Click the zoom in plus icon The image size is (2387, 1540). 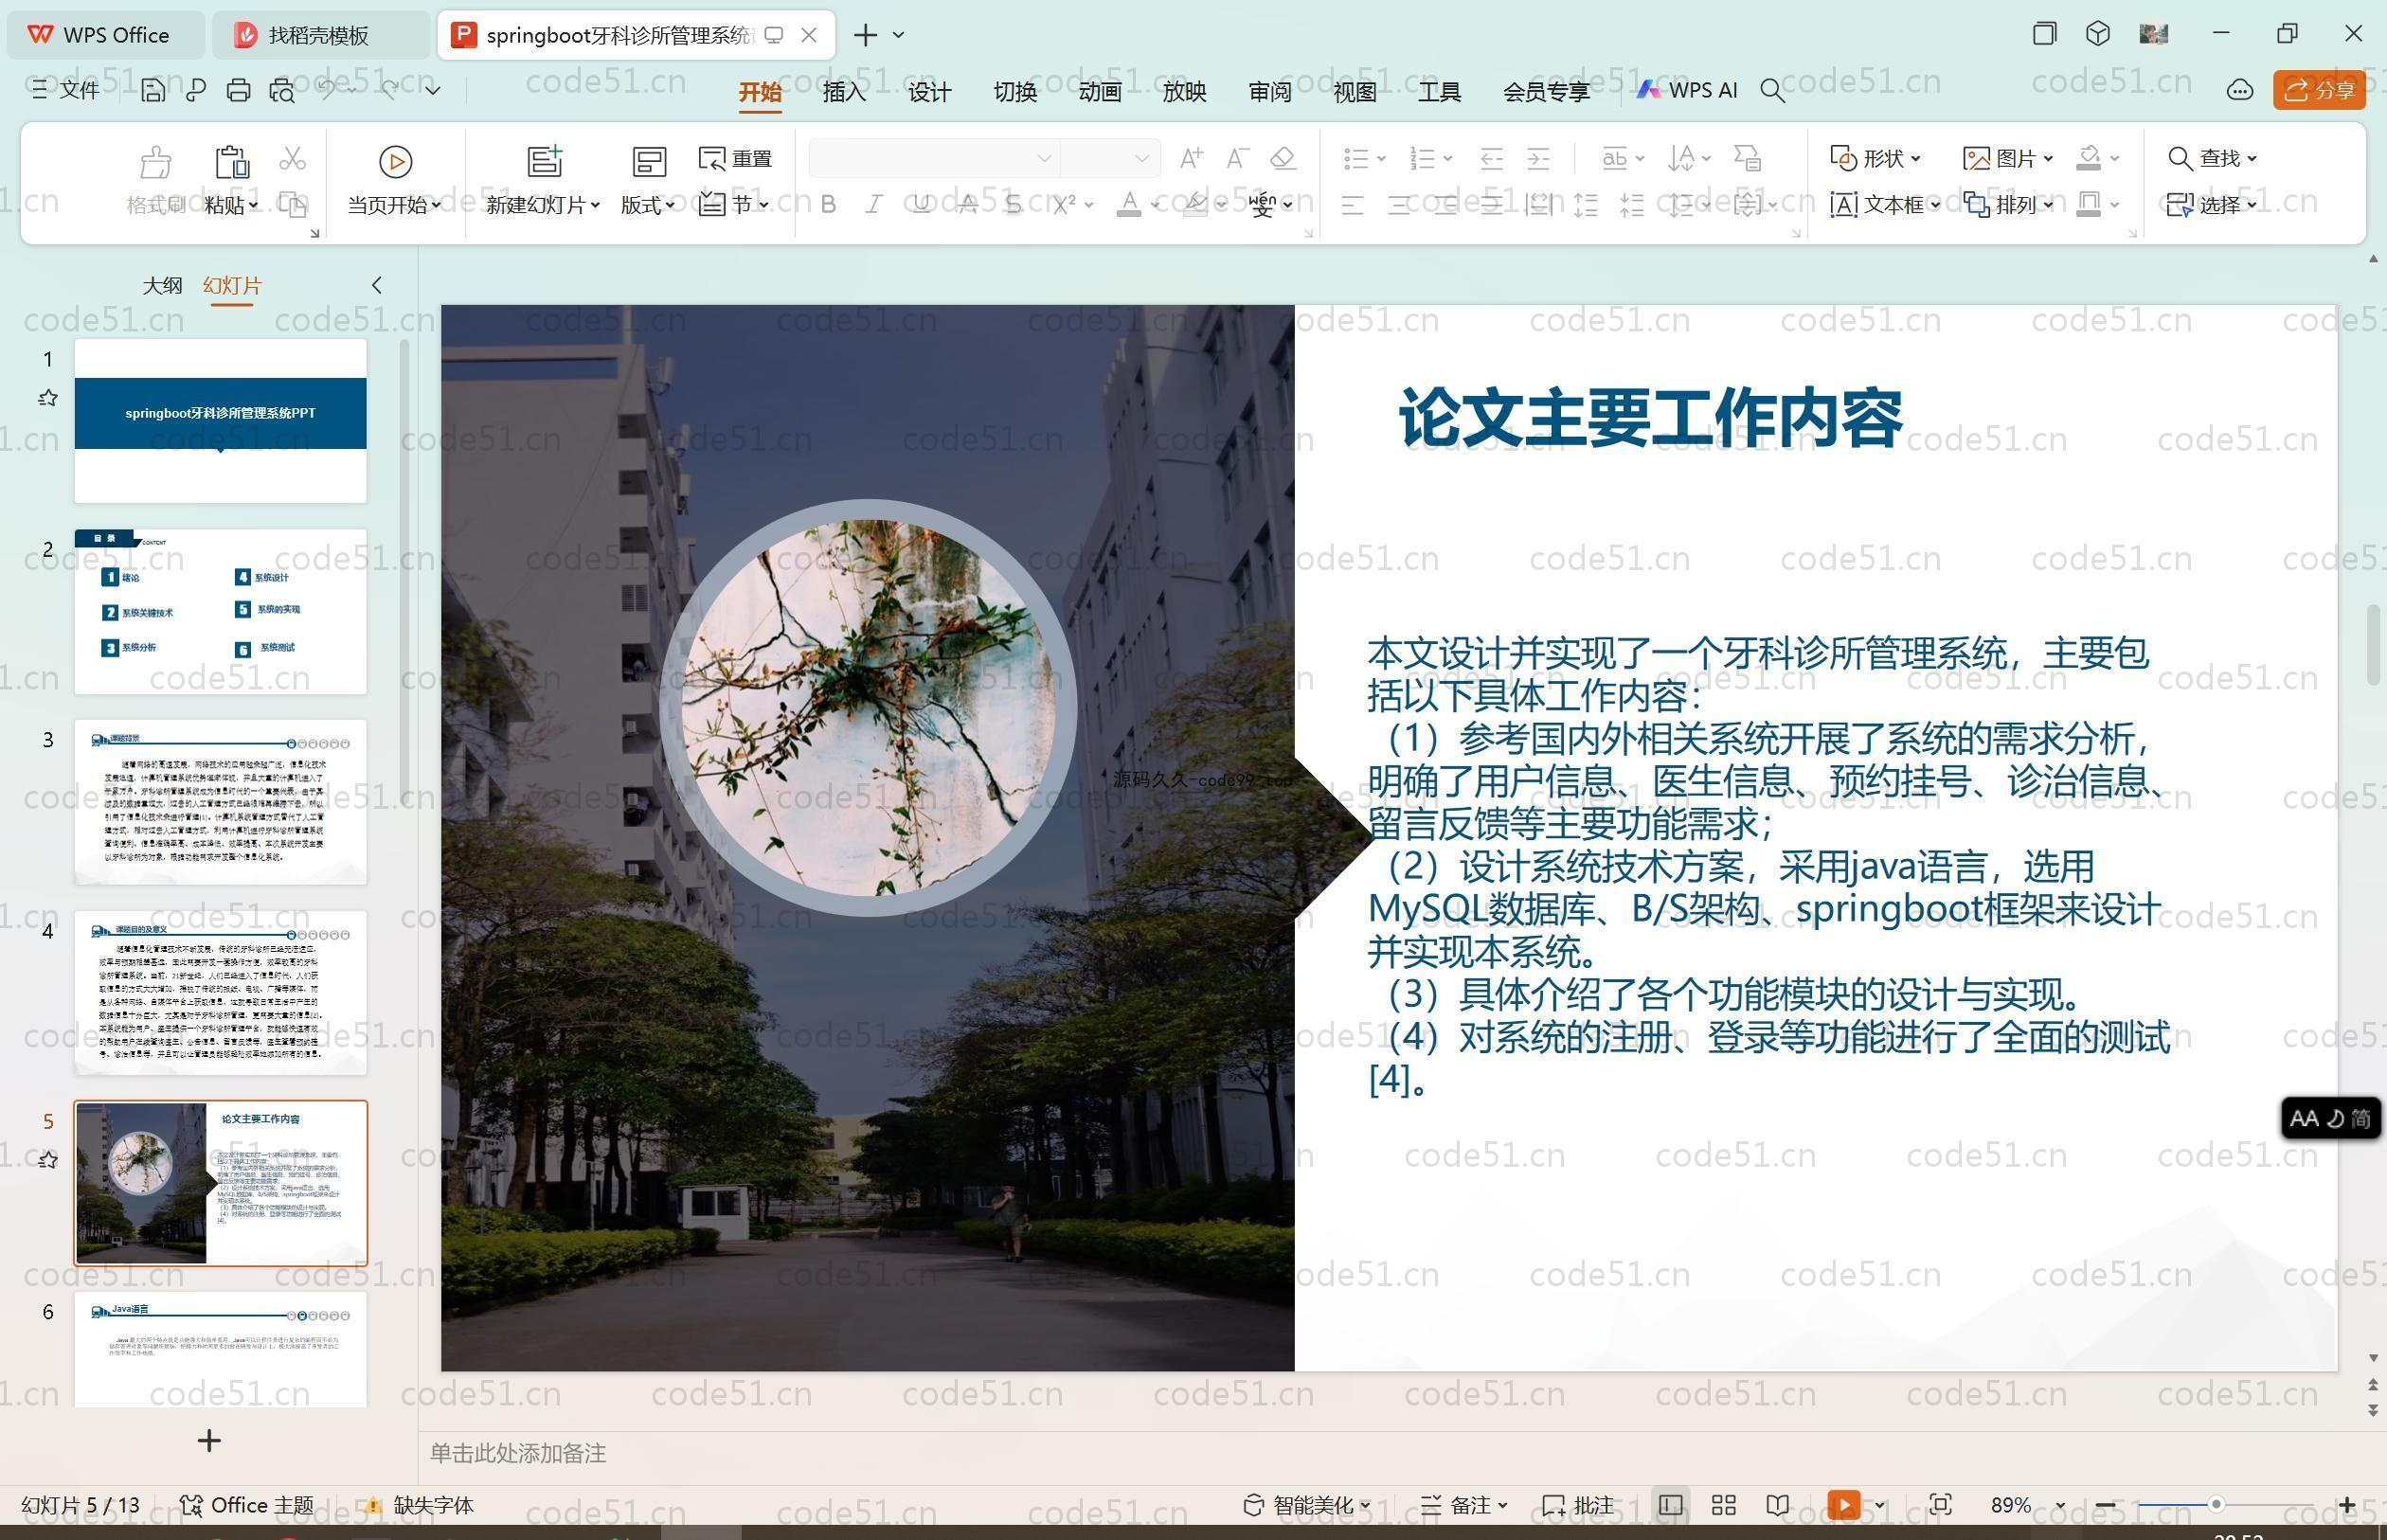[2347, 1505]
